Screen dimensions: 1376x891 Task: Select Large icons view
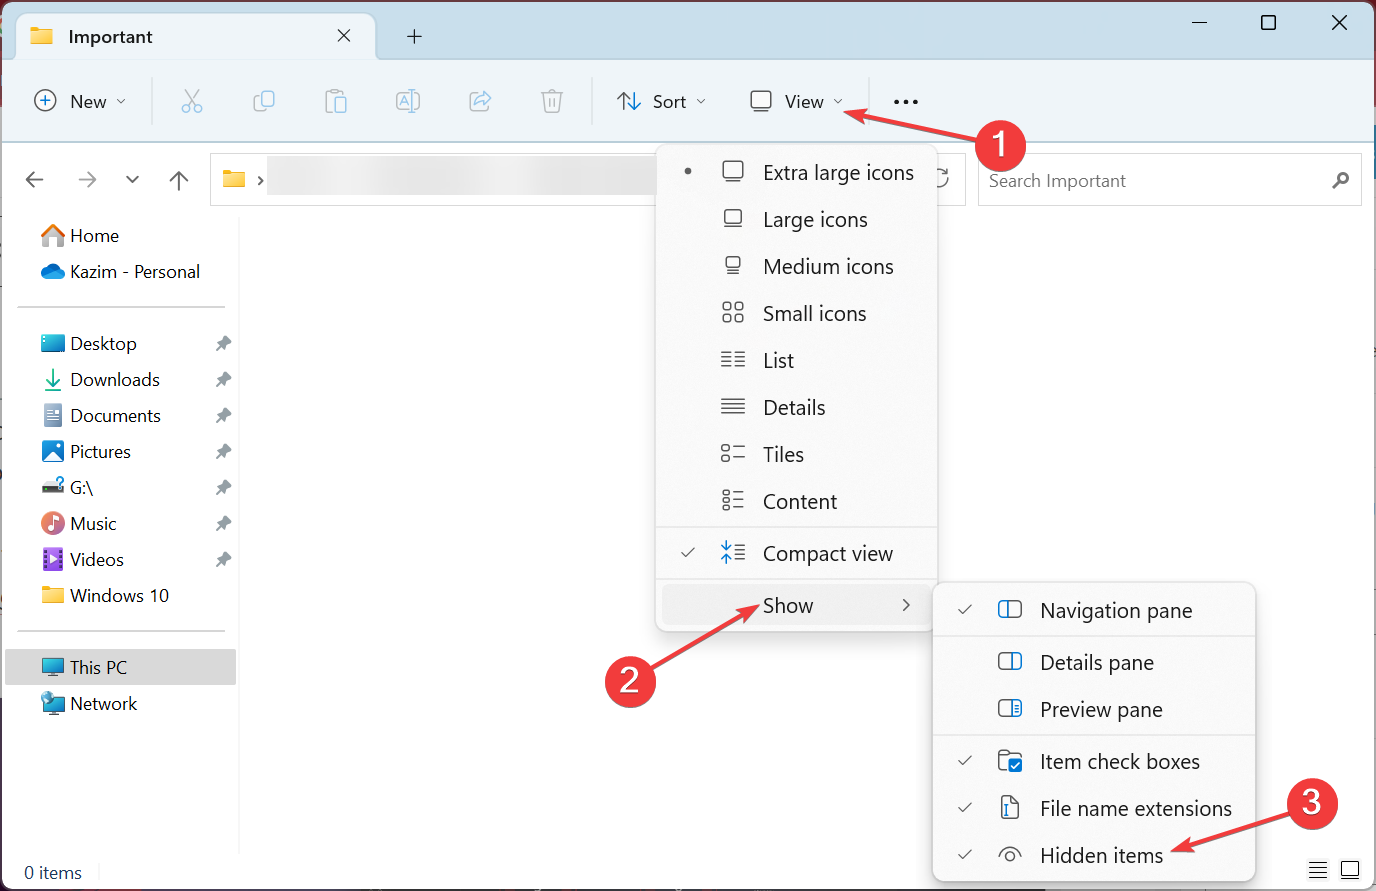(797, 220)
